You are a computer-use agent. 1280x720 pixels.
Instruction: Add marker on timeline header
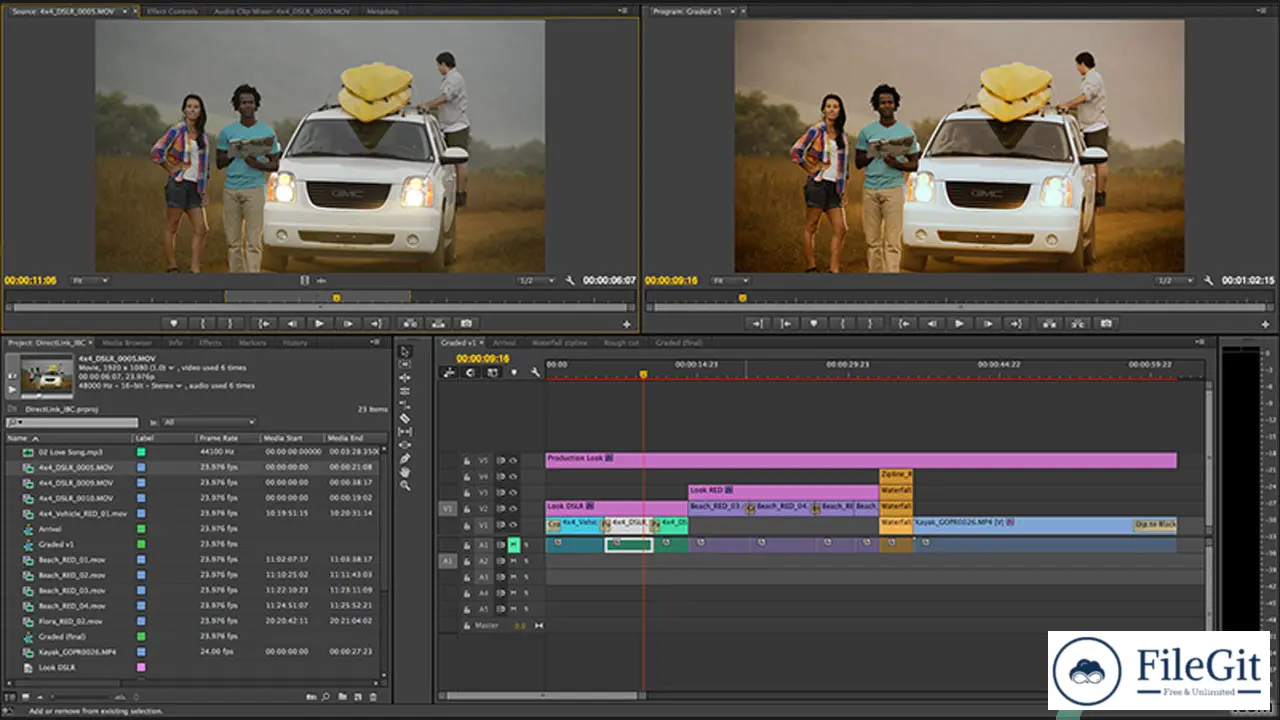(x=514, y=372)
